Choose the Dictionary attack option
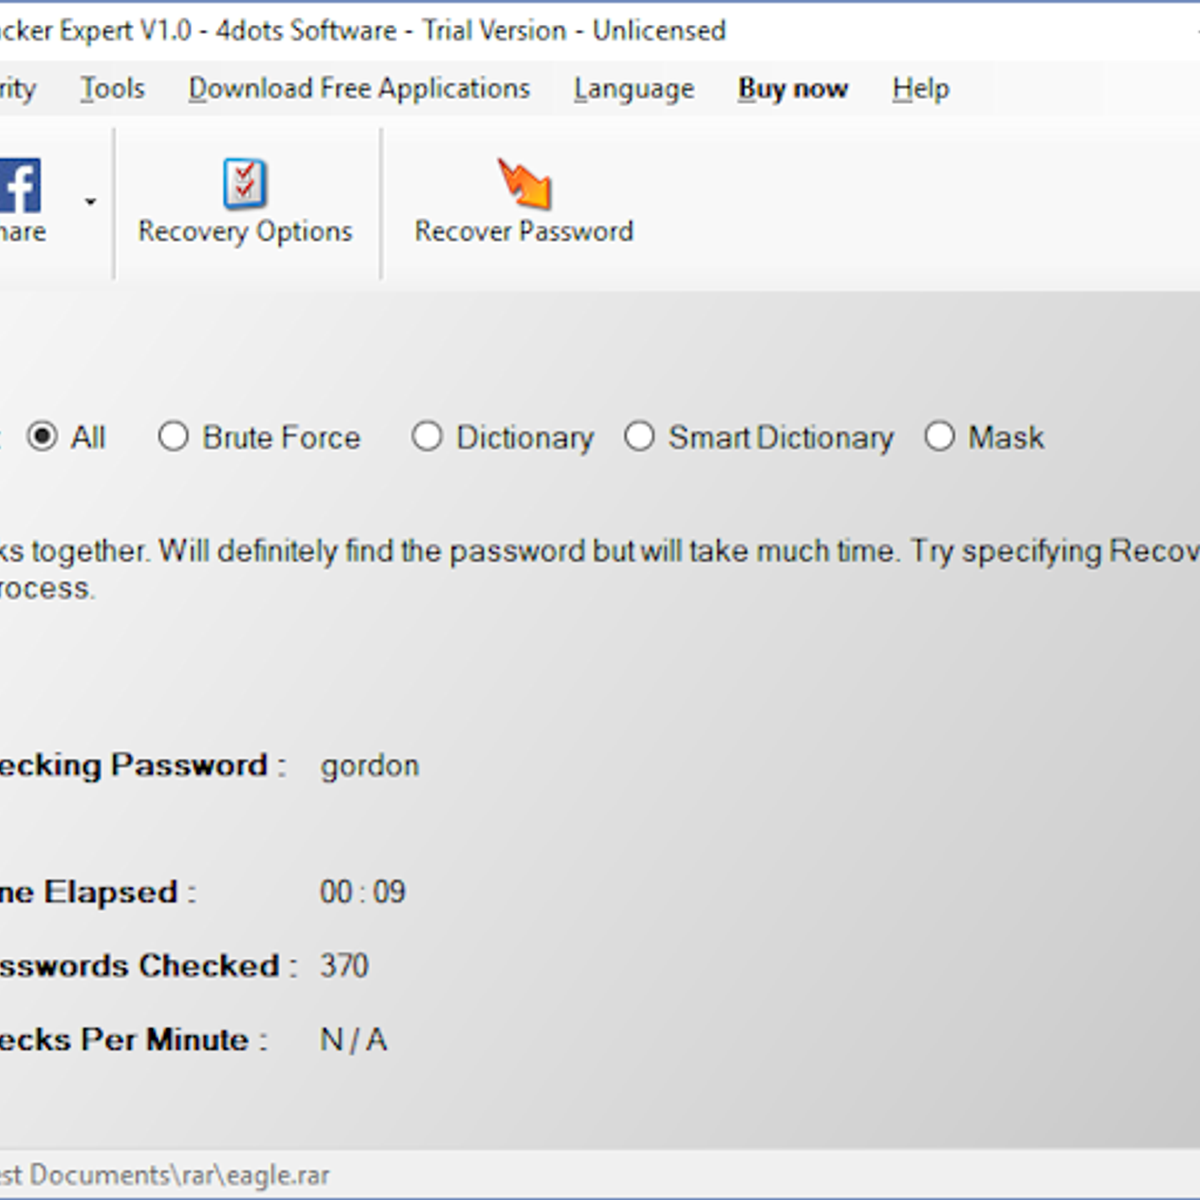Screen dimensions: 1200x1200 coord(427,437)
